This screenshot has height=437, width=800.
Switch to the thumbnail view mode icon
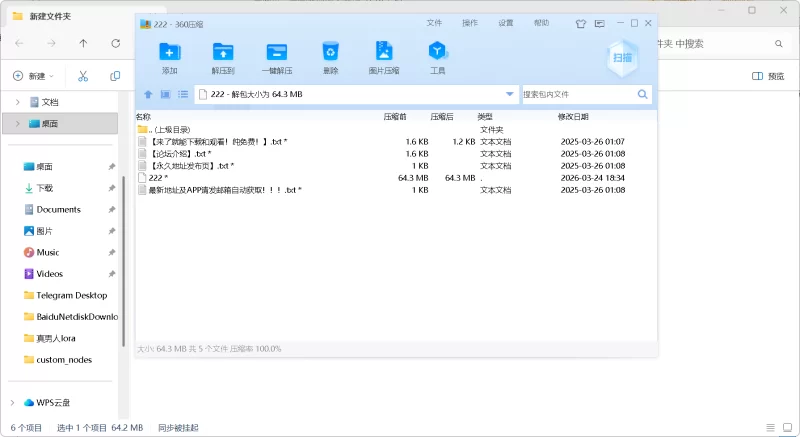(x=166, y=95)
